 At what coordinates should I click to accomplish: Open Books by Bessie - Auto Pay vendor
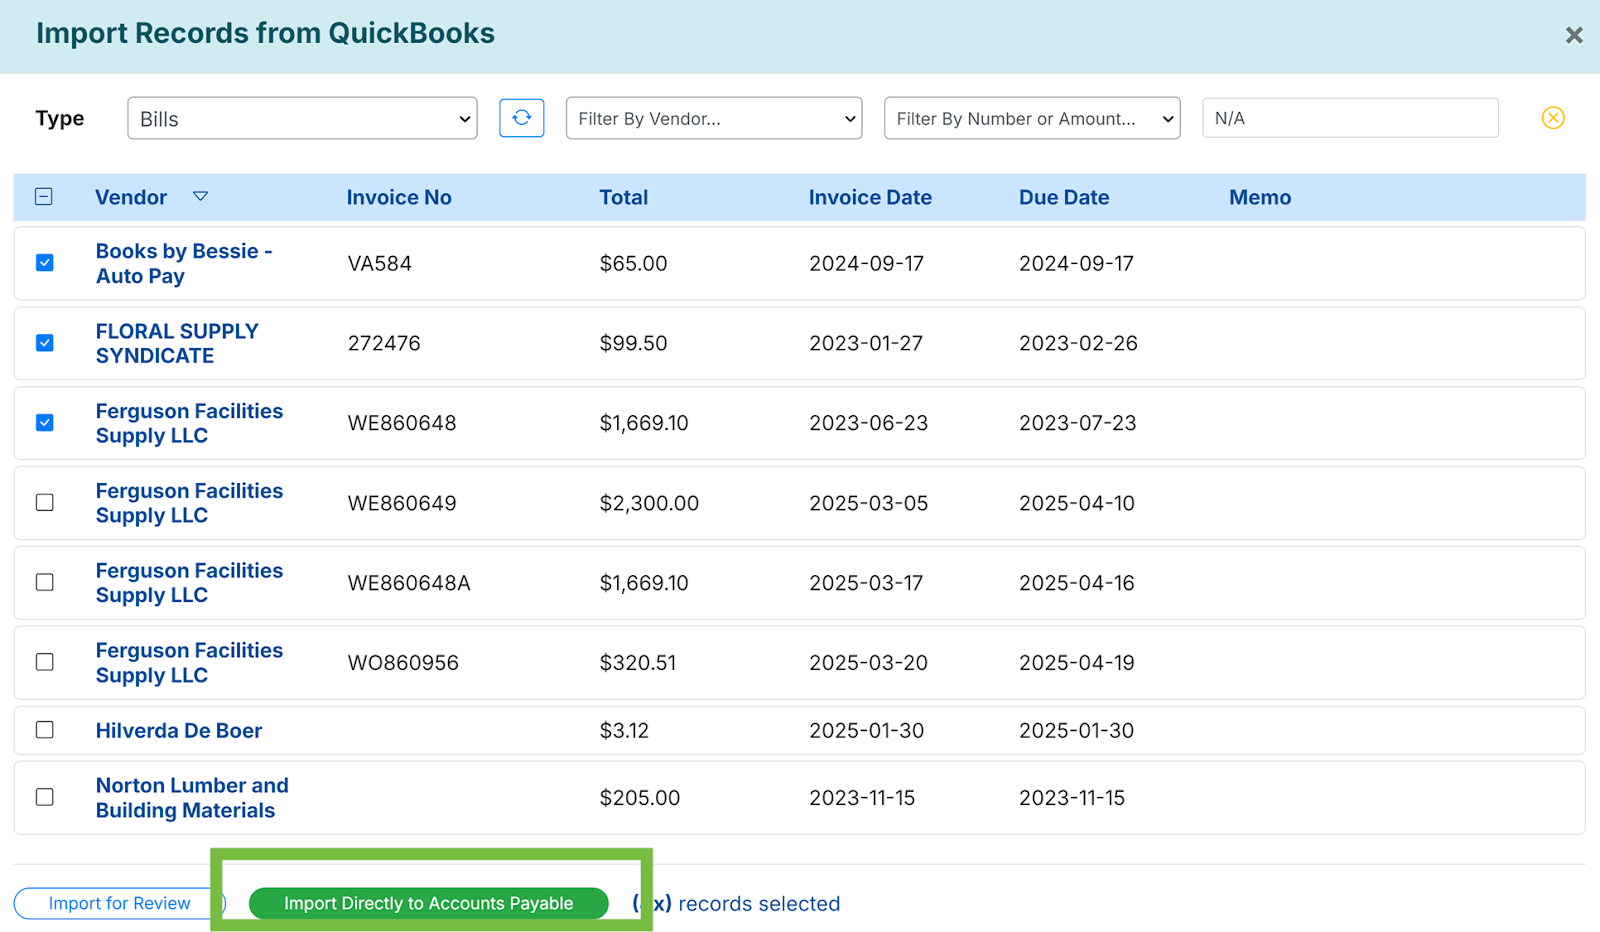(x=184, y=263)
